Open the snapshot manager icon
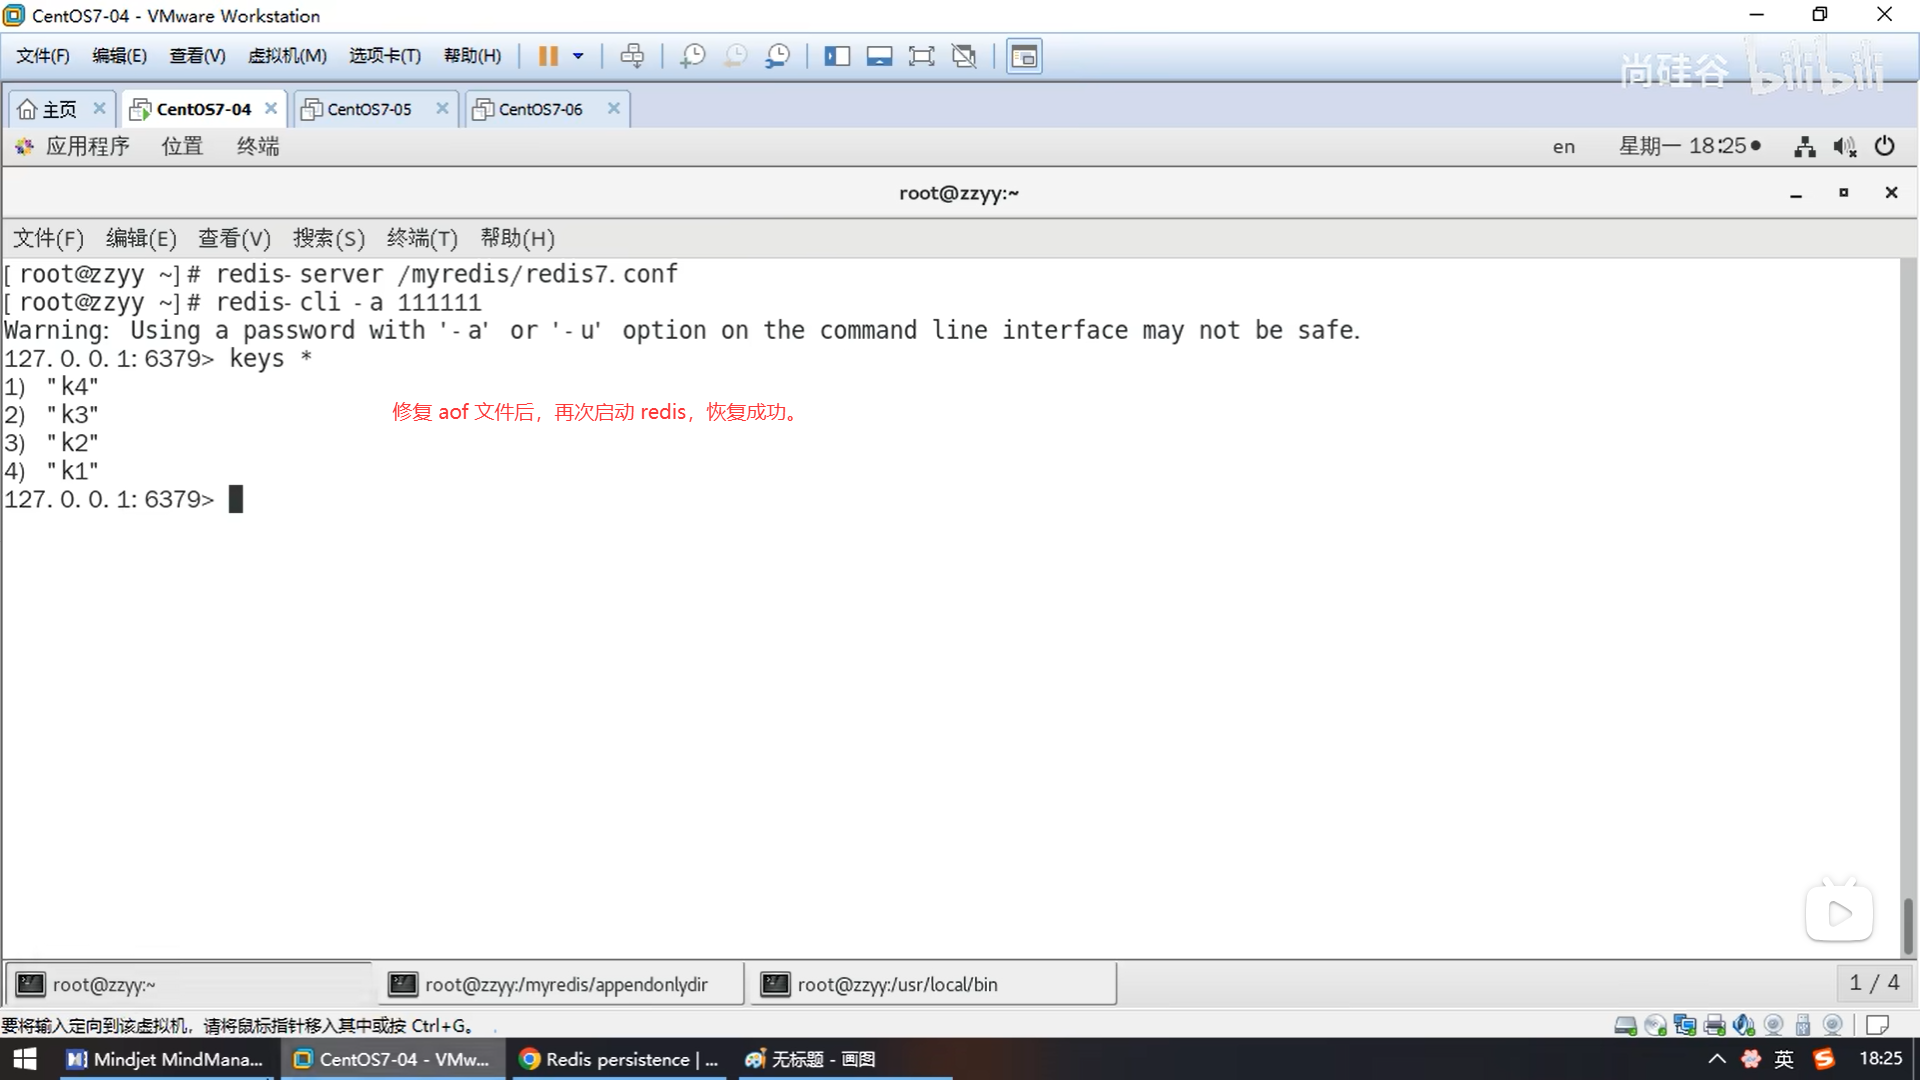The height and width of the screenshot is (1080, 1920). pyautogui.click(x=778, y=56)
